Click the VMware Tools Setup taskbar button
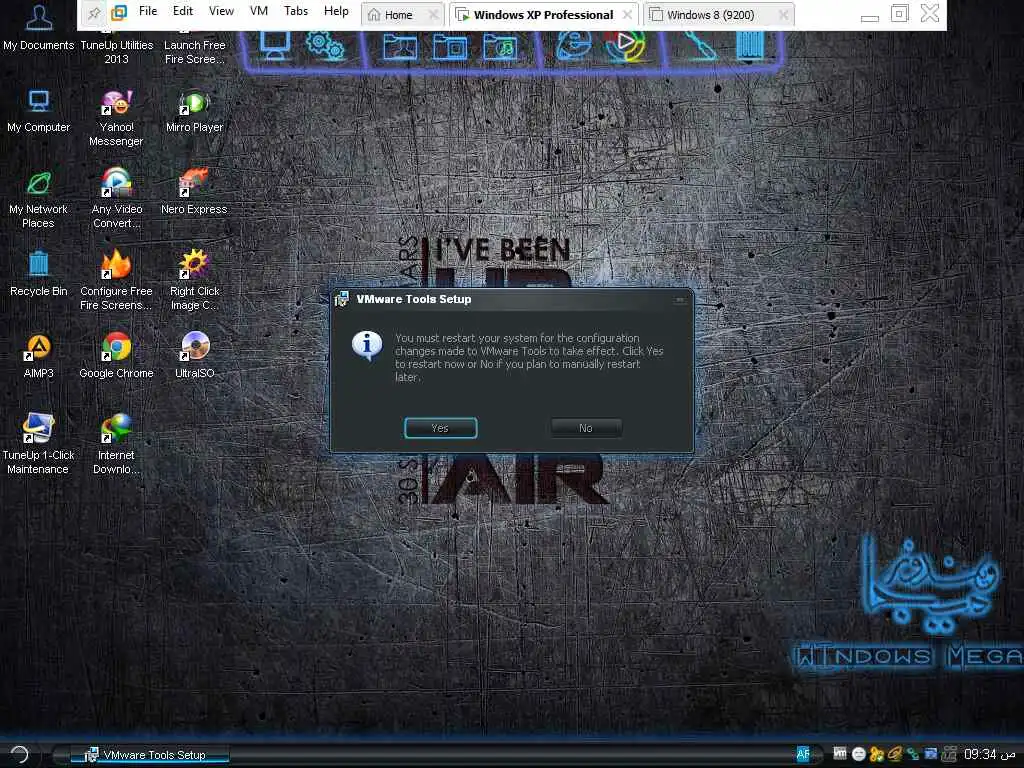The height and width of the screenshot is (768, 1024). tap(152, 755)
